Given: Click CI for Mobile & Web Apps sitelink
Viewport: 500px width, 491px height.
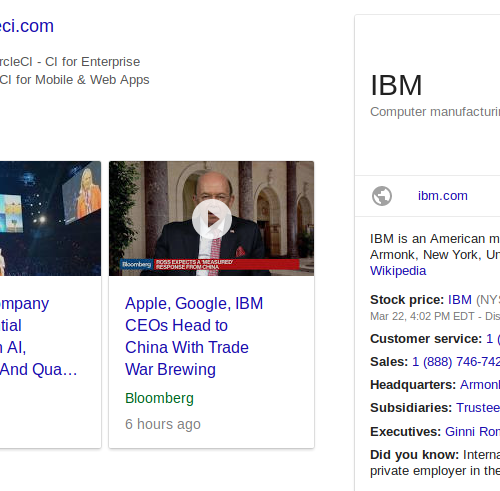Looking at the screenshot, I should pos(75,80).
